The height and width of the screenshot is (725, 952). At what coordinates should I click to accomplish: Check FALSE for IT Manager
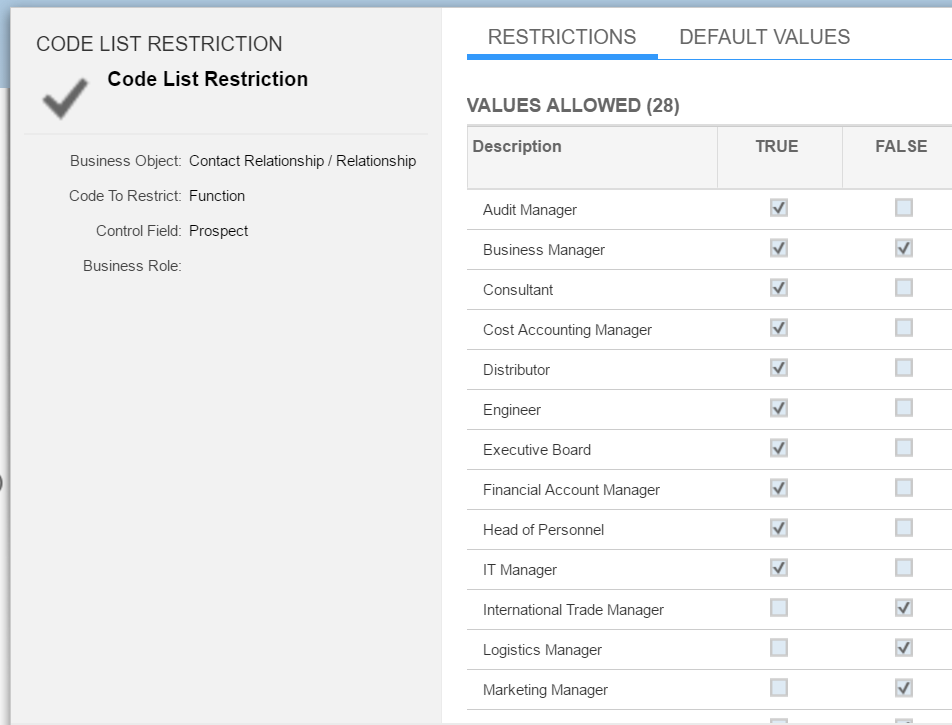[903, 568]
